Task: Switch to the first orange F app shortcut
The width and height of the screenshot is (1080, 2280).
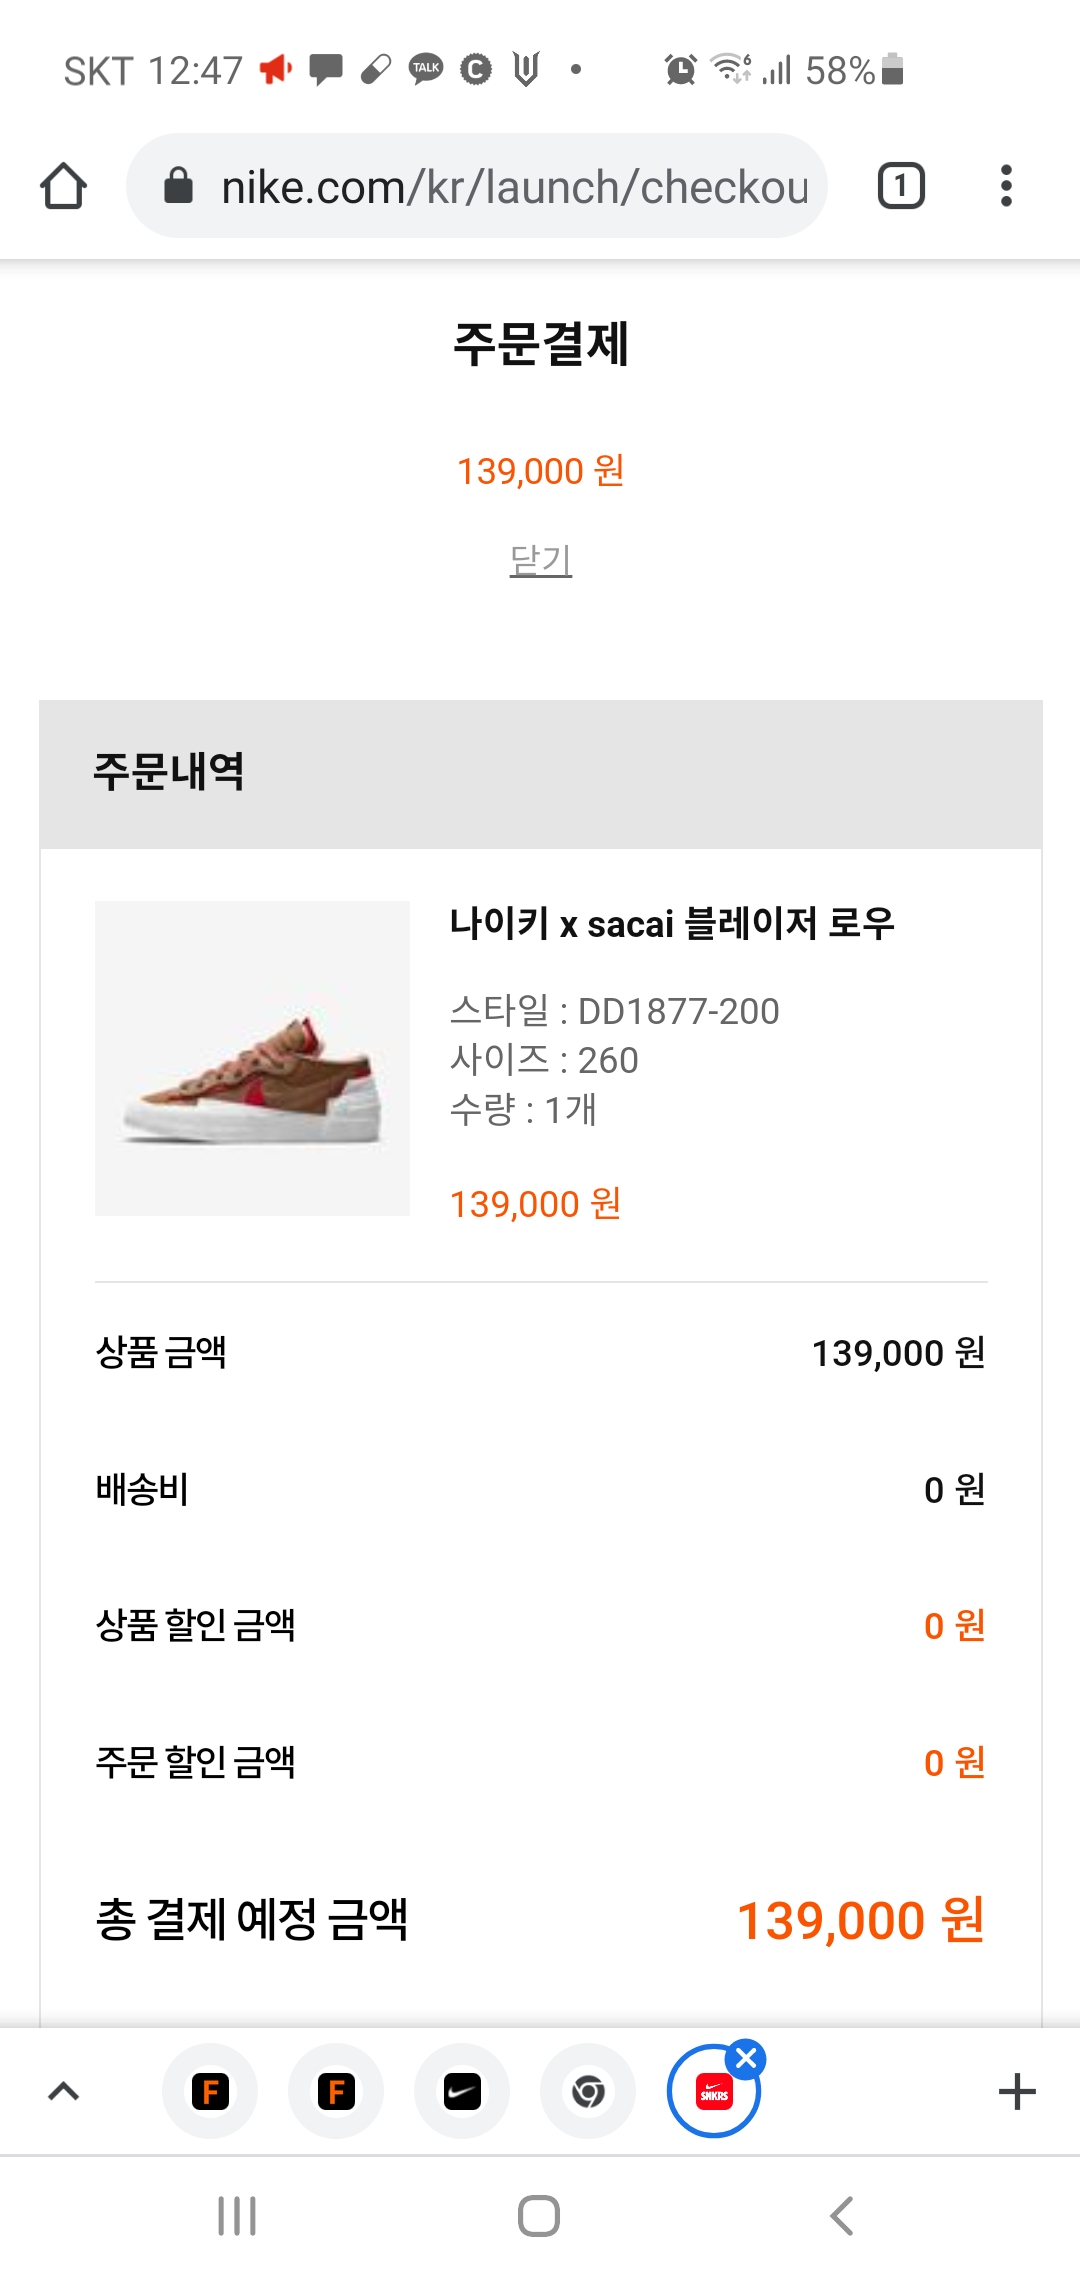Action: pos(210,2091)
